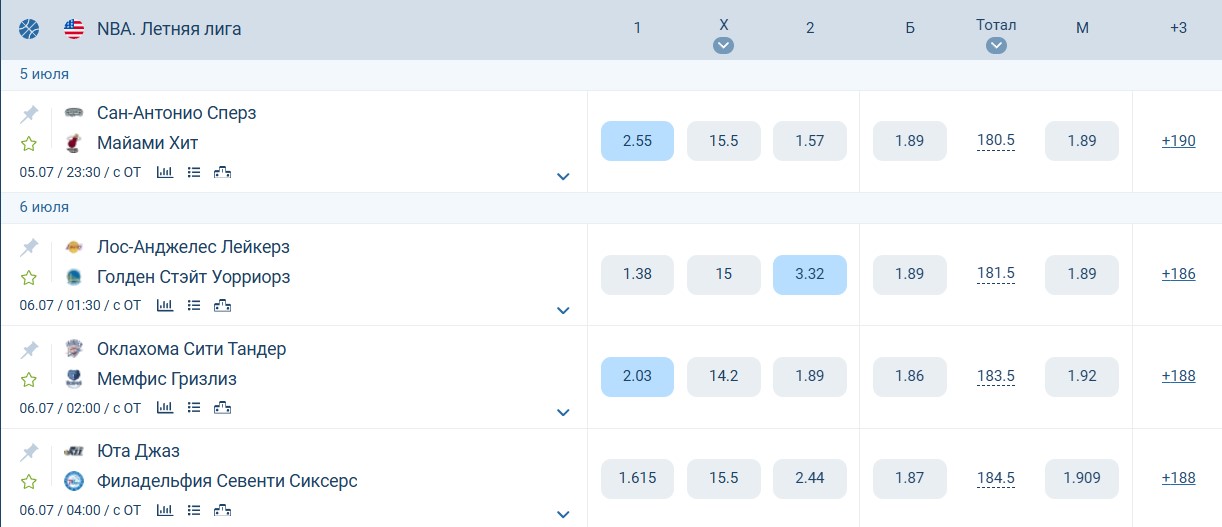The height and width of the screenshot is (527, 1222).
Task: Pin the Utah Jazz match
Action: tap(29, 452)
